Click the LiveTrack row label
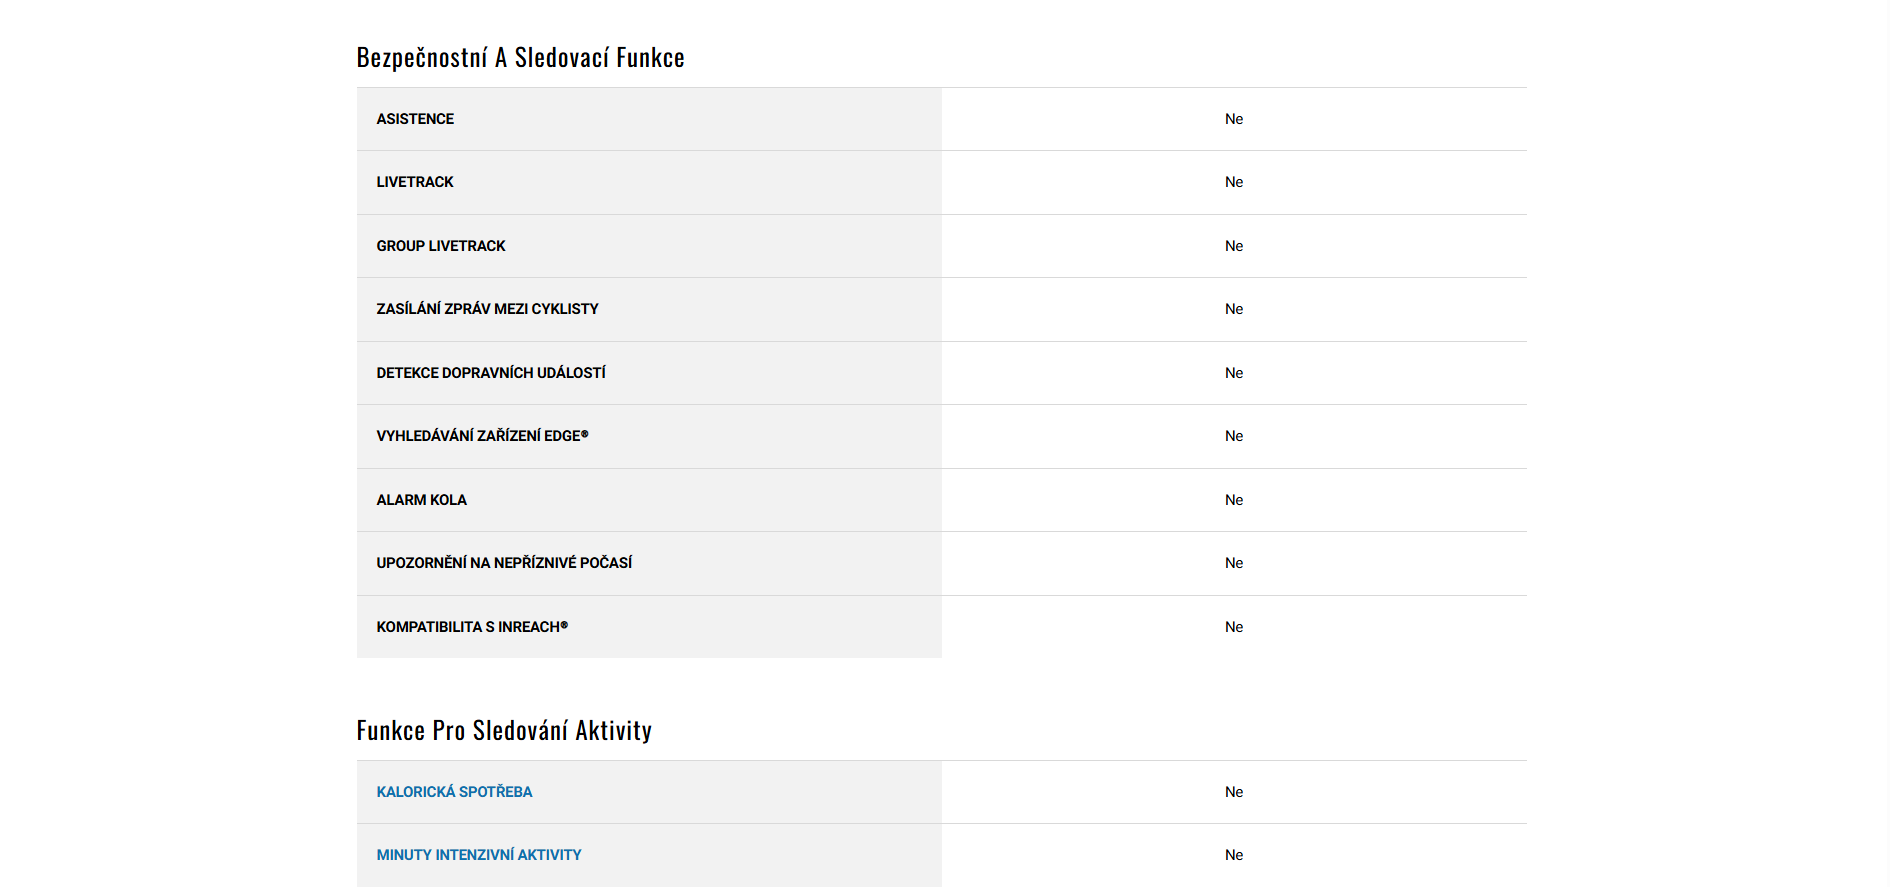 415,182
